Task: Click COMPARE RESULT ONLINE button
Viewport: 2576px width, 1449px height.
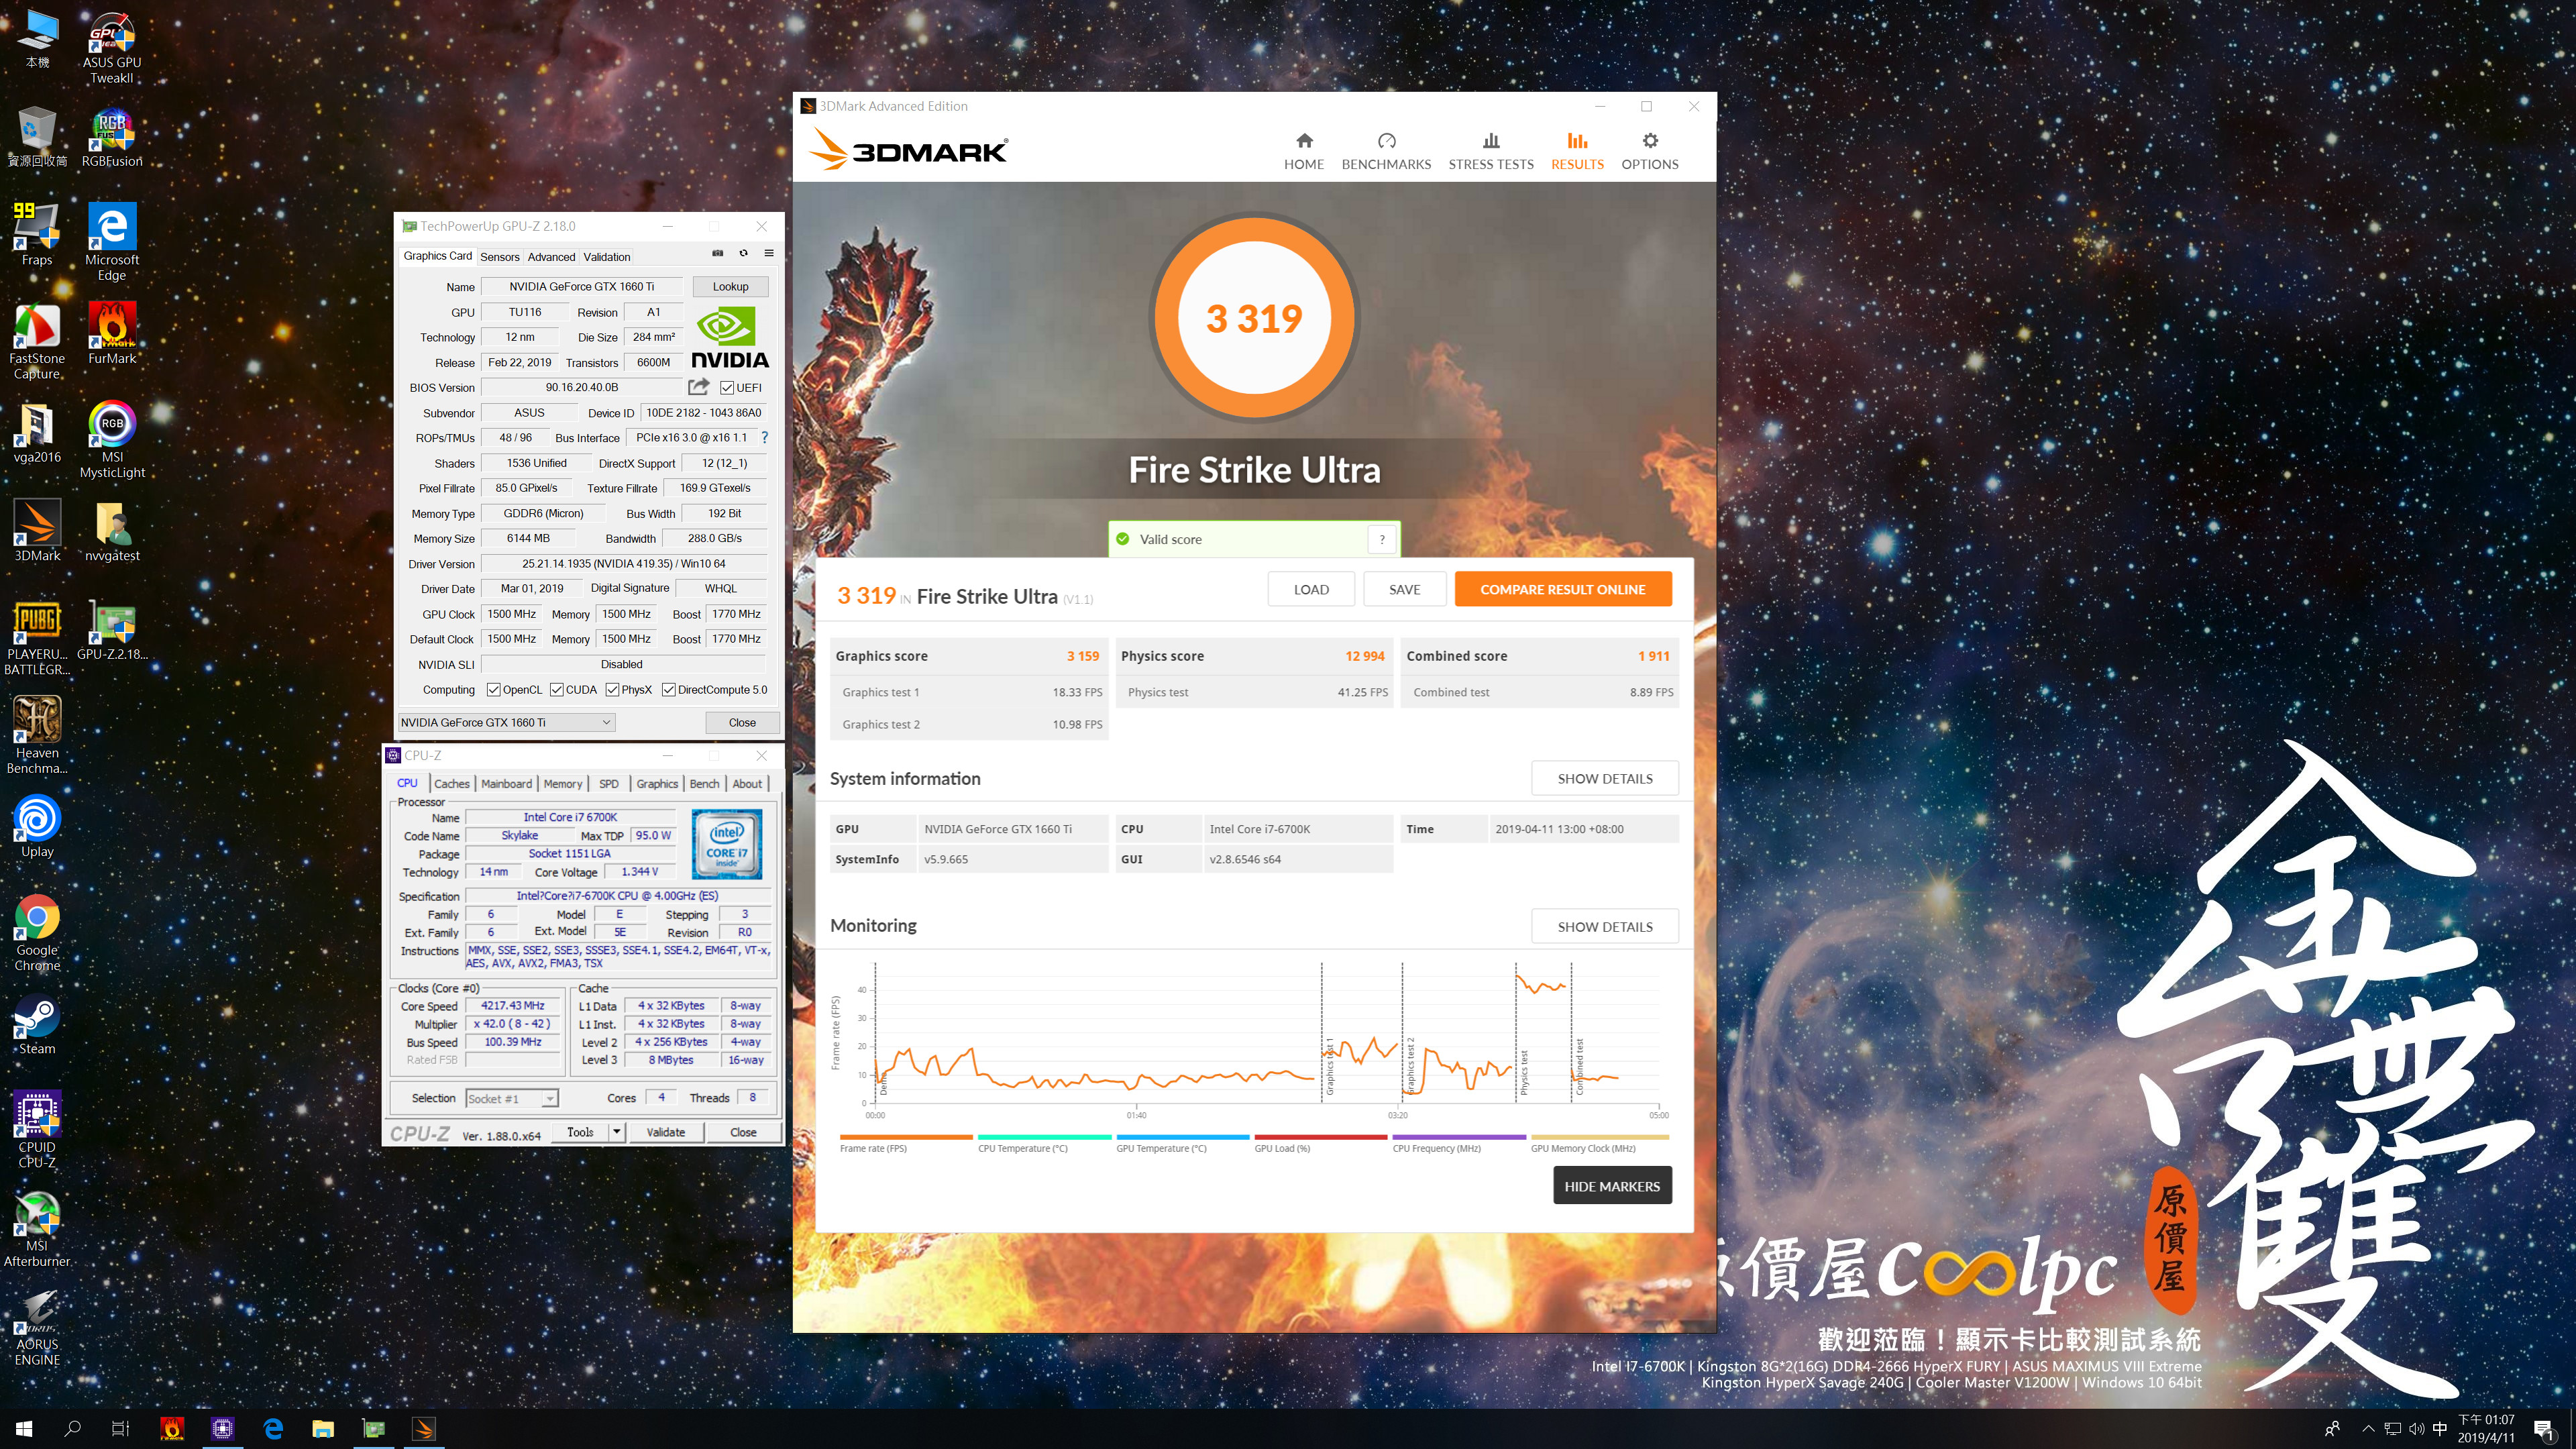Action: [x=1562, y=589]
